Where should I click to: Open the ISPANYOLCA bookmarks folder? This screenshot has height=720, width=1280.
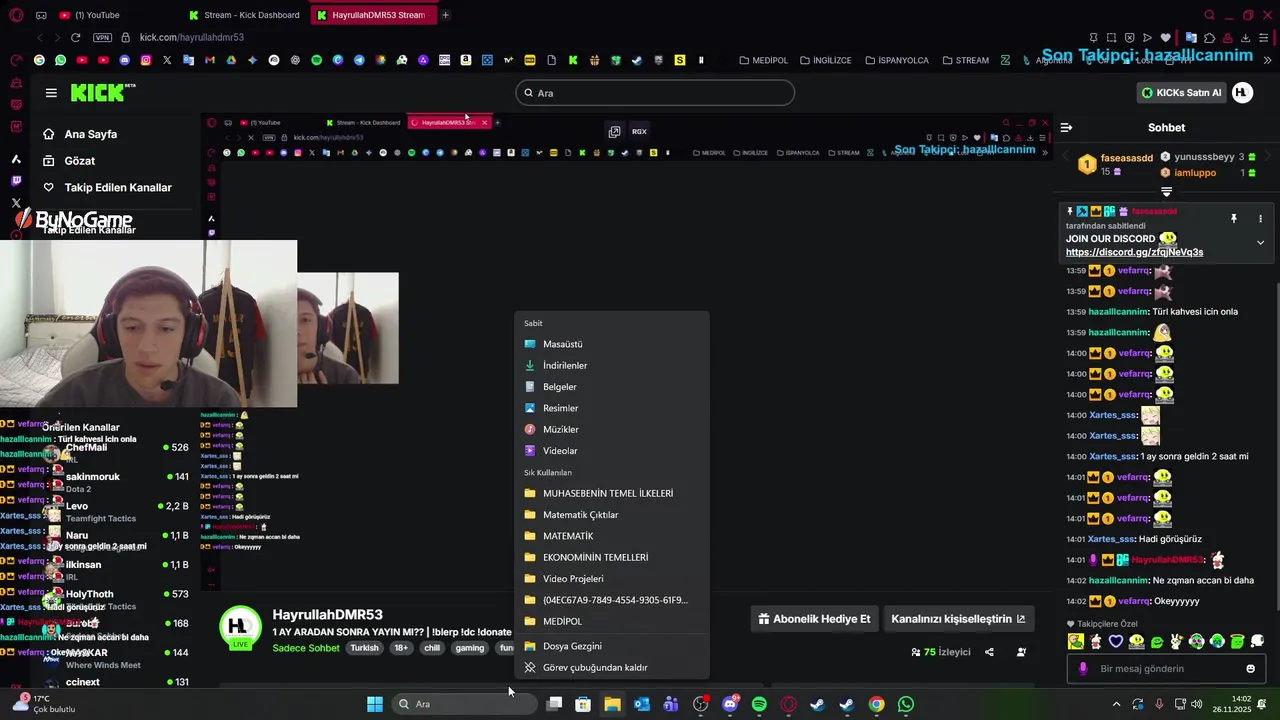pyautogui.click(x=896, y=60)
